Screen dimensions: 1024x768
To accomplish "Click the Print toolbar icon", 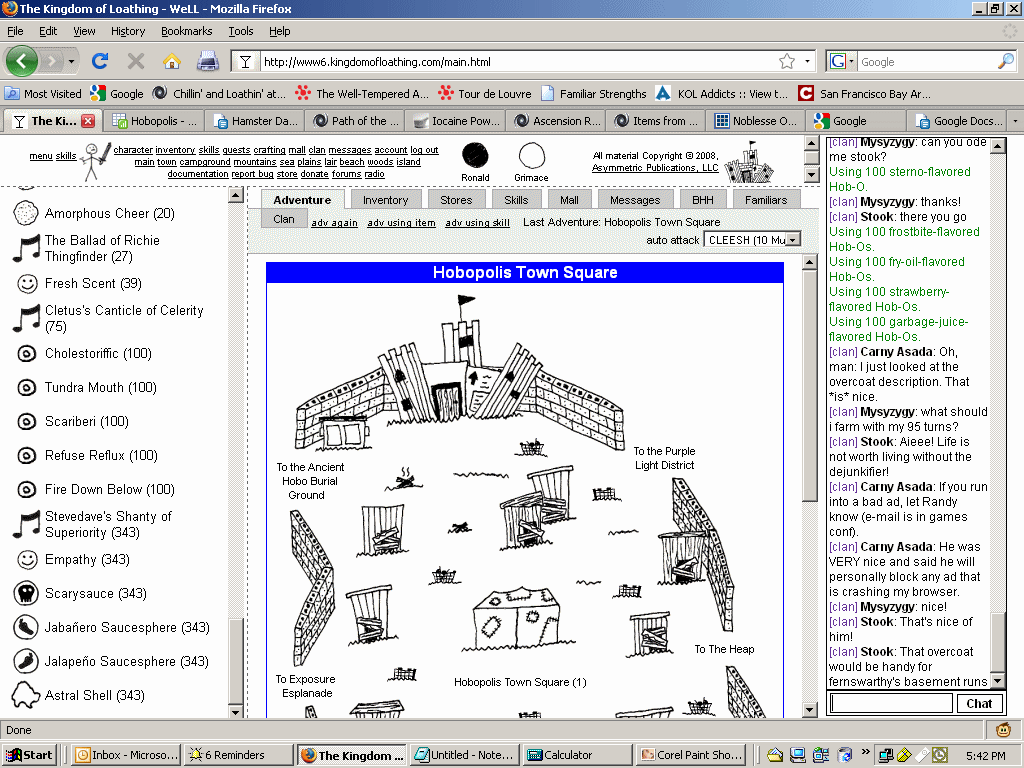I will tap(207, 61).
